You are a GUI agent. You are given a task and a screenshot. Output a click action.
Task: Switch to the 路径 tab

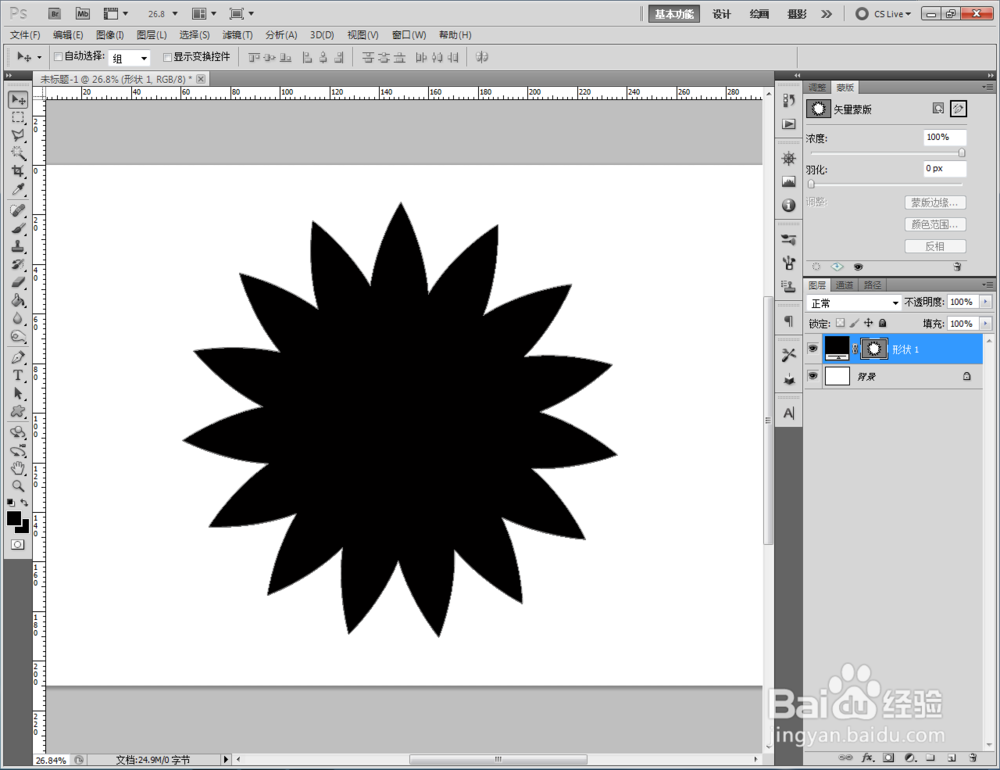coord(872,285)
